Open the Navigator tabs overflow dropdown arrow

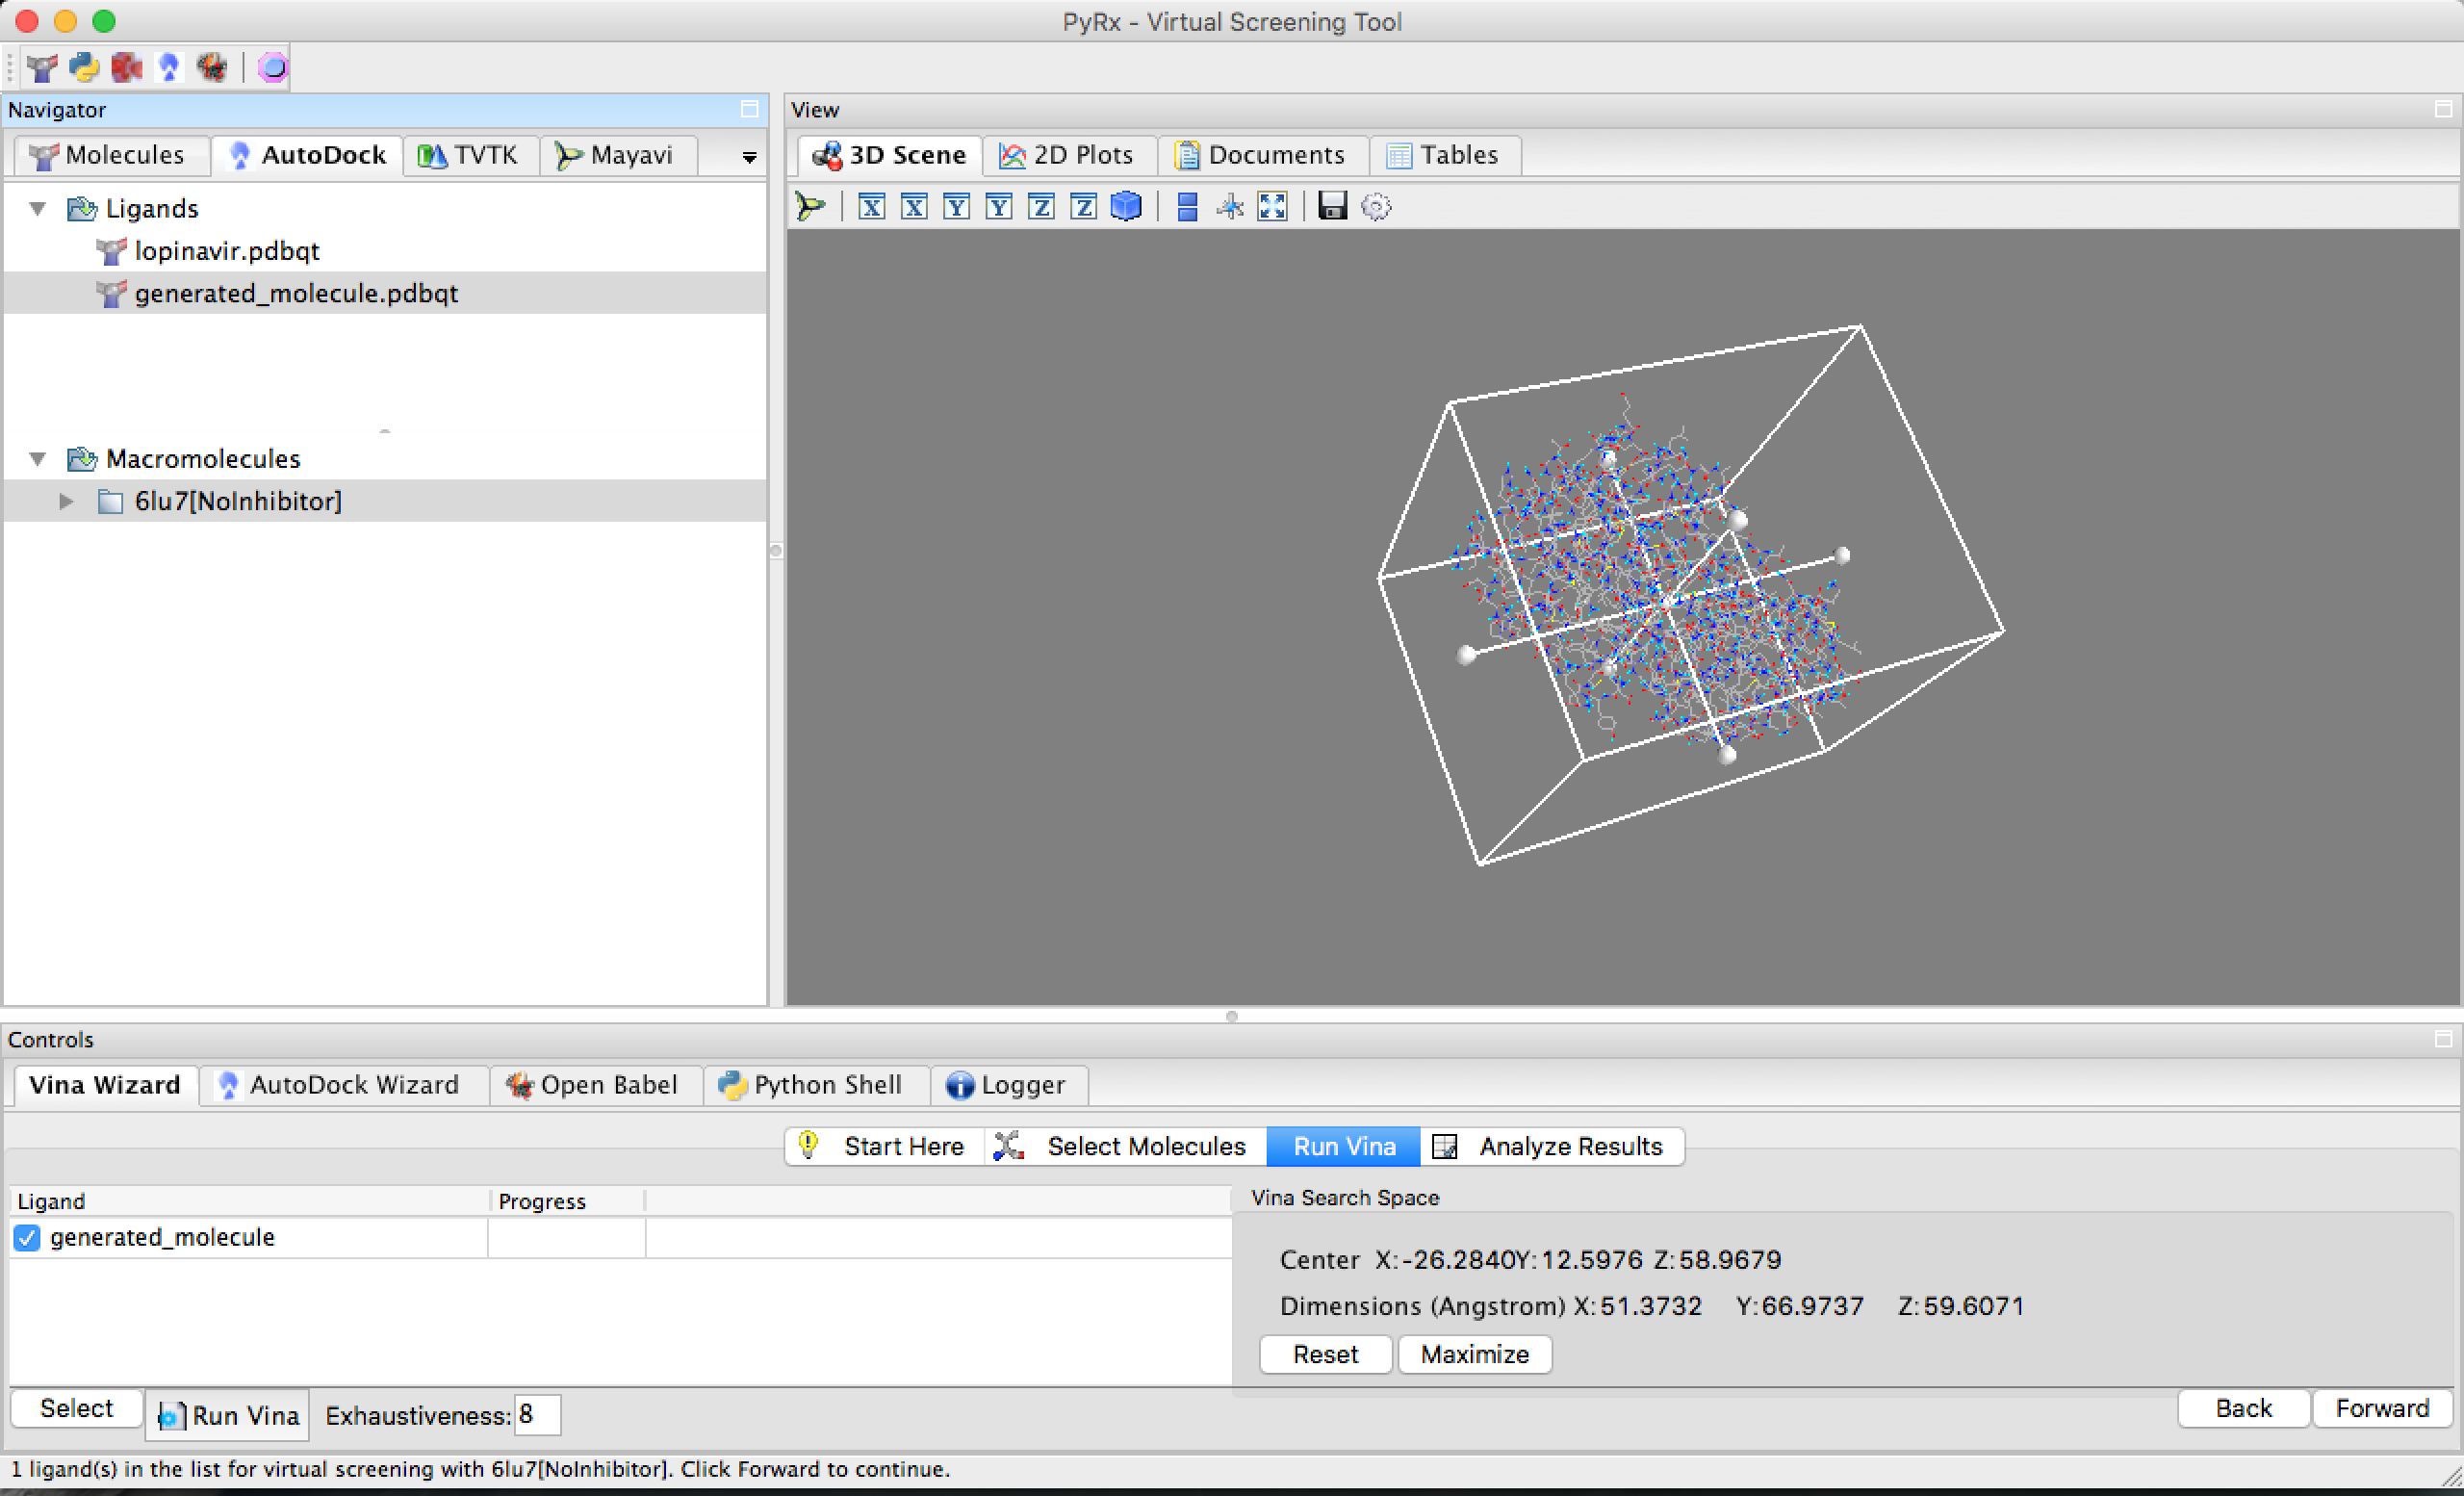(x=749, y=157)
